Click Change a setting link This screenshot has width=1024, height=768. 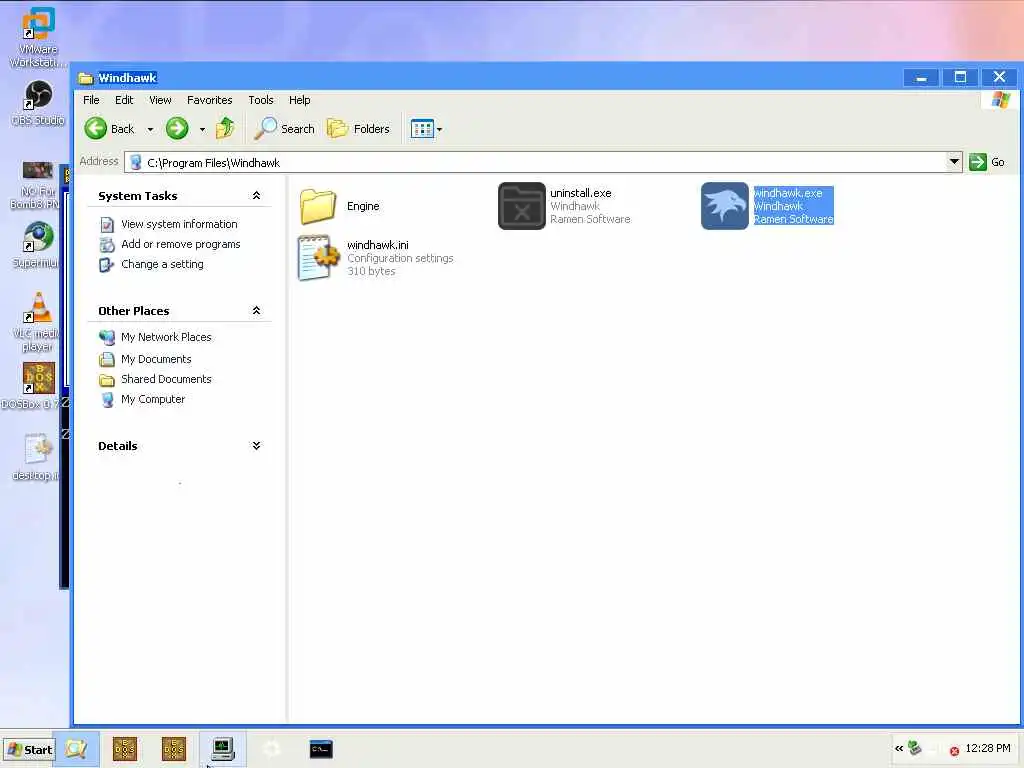pos(162,264)
